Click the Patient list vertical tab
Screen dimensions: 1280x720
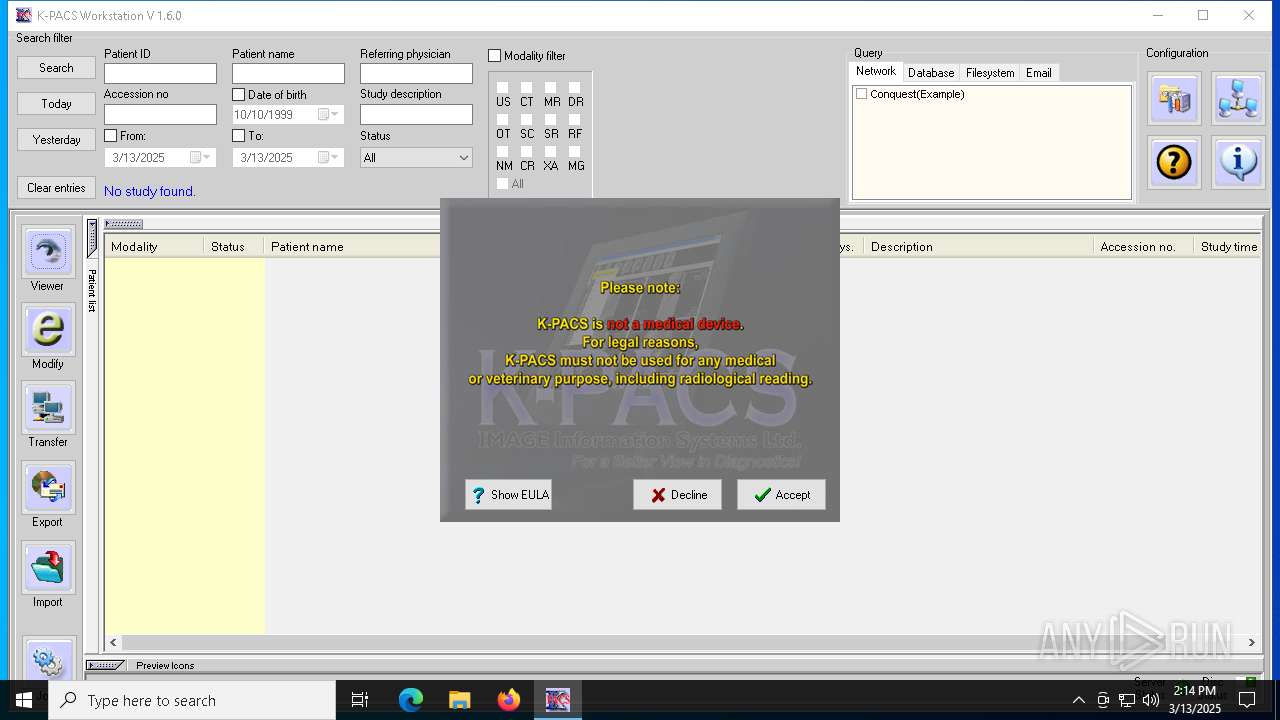91,290
